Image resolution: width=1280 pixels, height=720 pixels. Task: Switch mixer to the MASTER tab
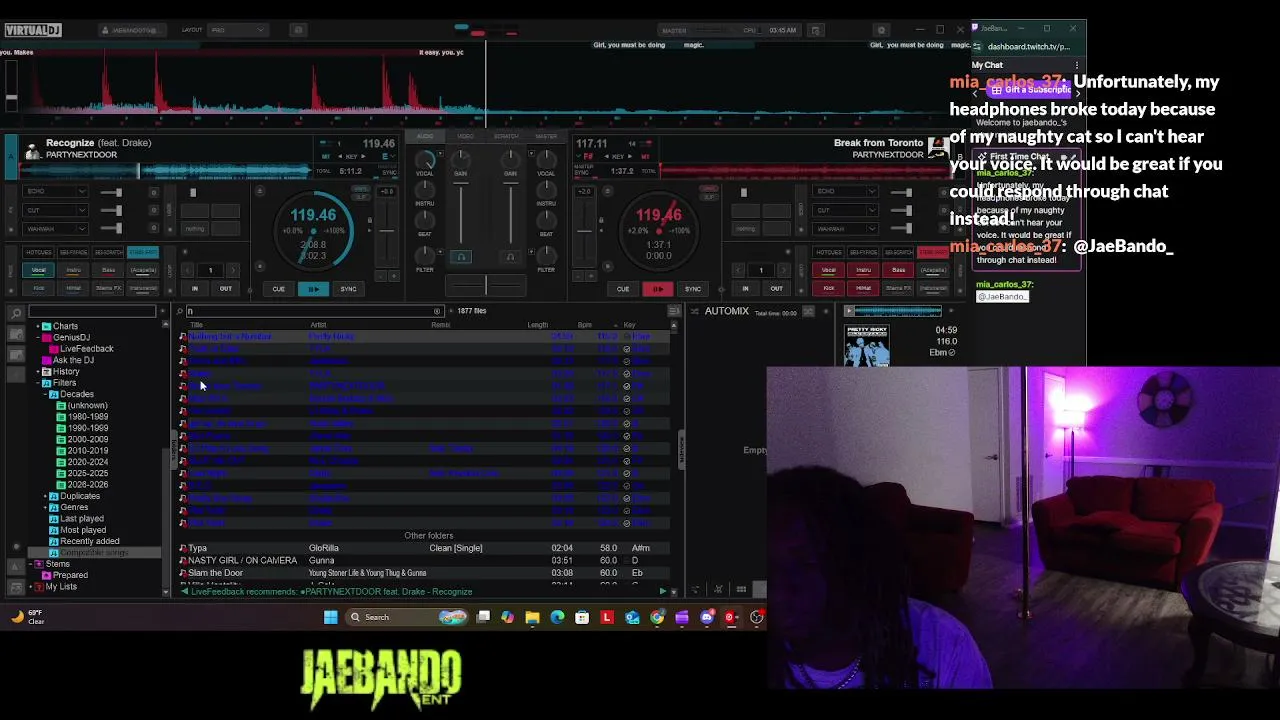[x=546, y=136]
